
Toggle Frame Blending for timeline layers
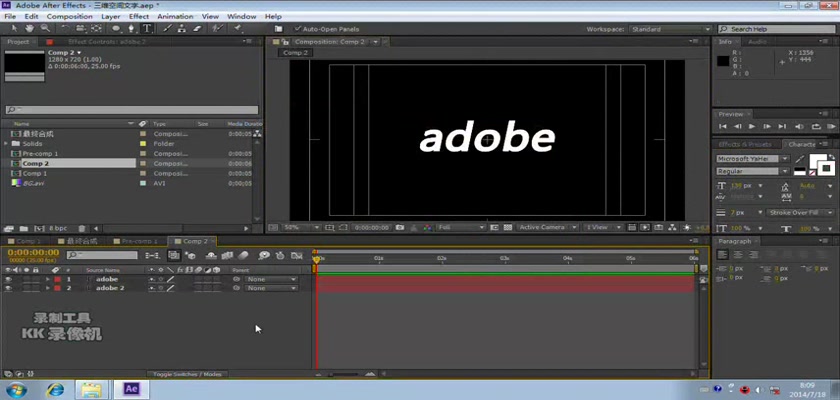(227, 256)
